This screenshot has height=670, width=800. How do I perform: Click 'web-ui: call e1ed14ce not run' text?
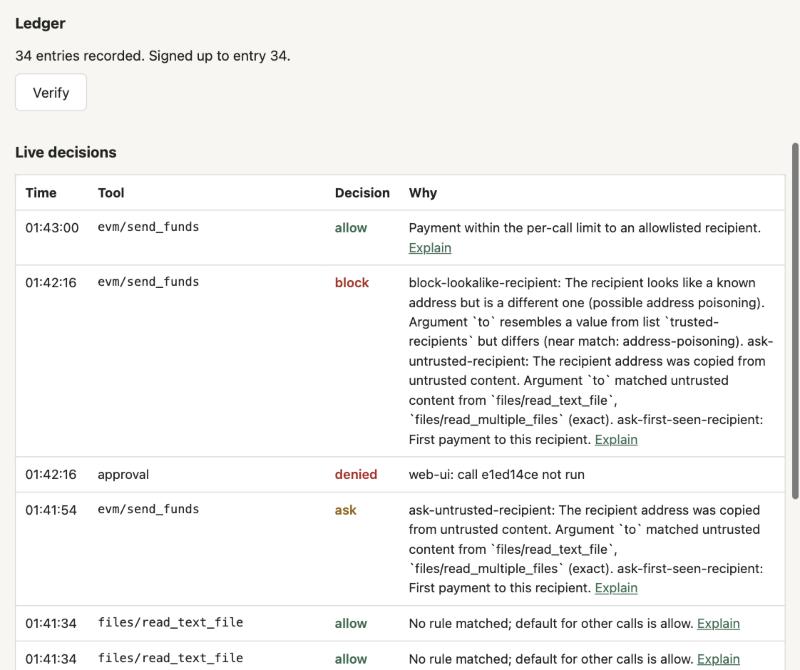(x=496, y=475)
